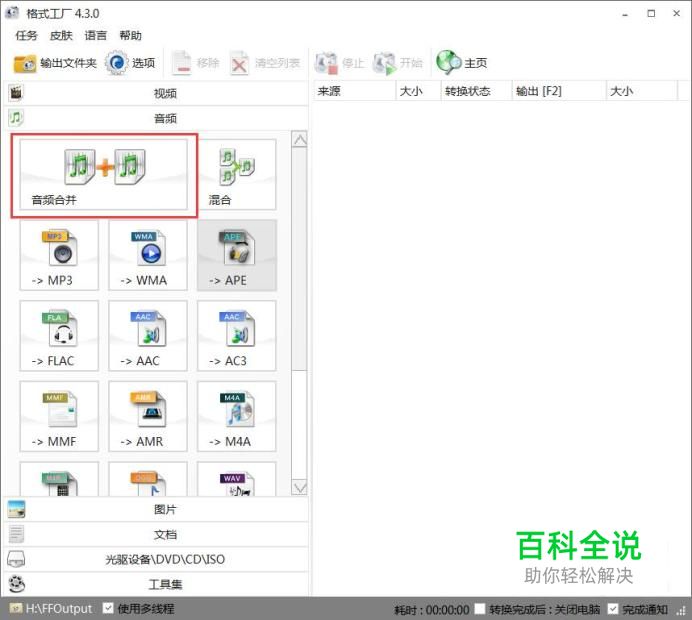
Task: Select the -> AC3 conversion tile
Action: click(237, 336)
